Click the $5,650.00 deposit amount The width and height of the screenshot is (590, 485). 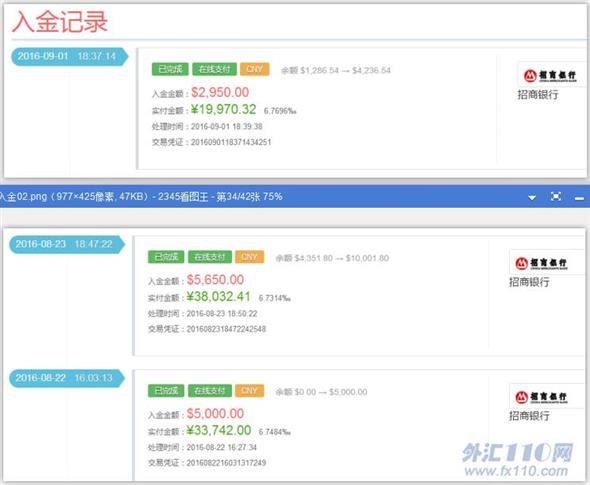point(215,280)
